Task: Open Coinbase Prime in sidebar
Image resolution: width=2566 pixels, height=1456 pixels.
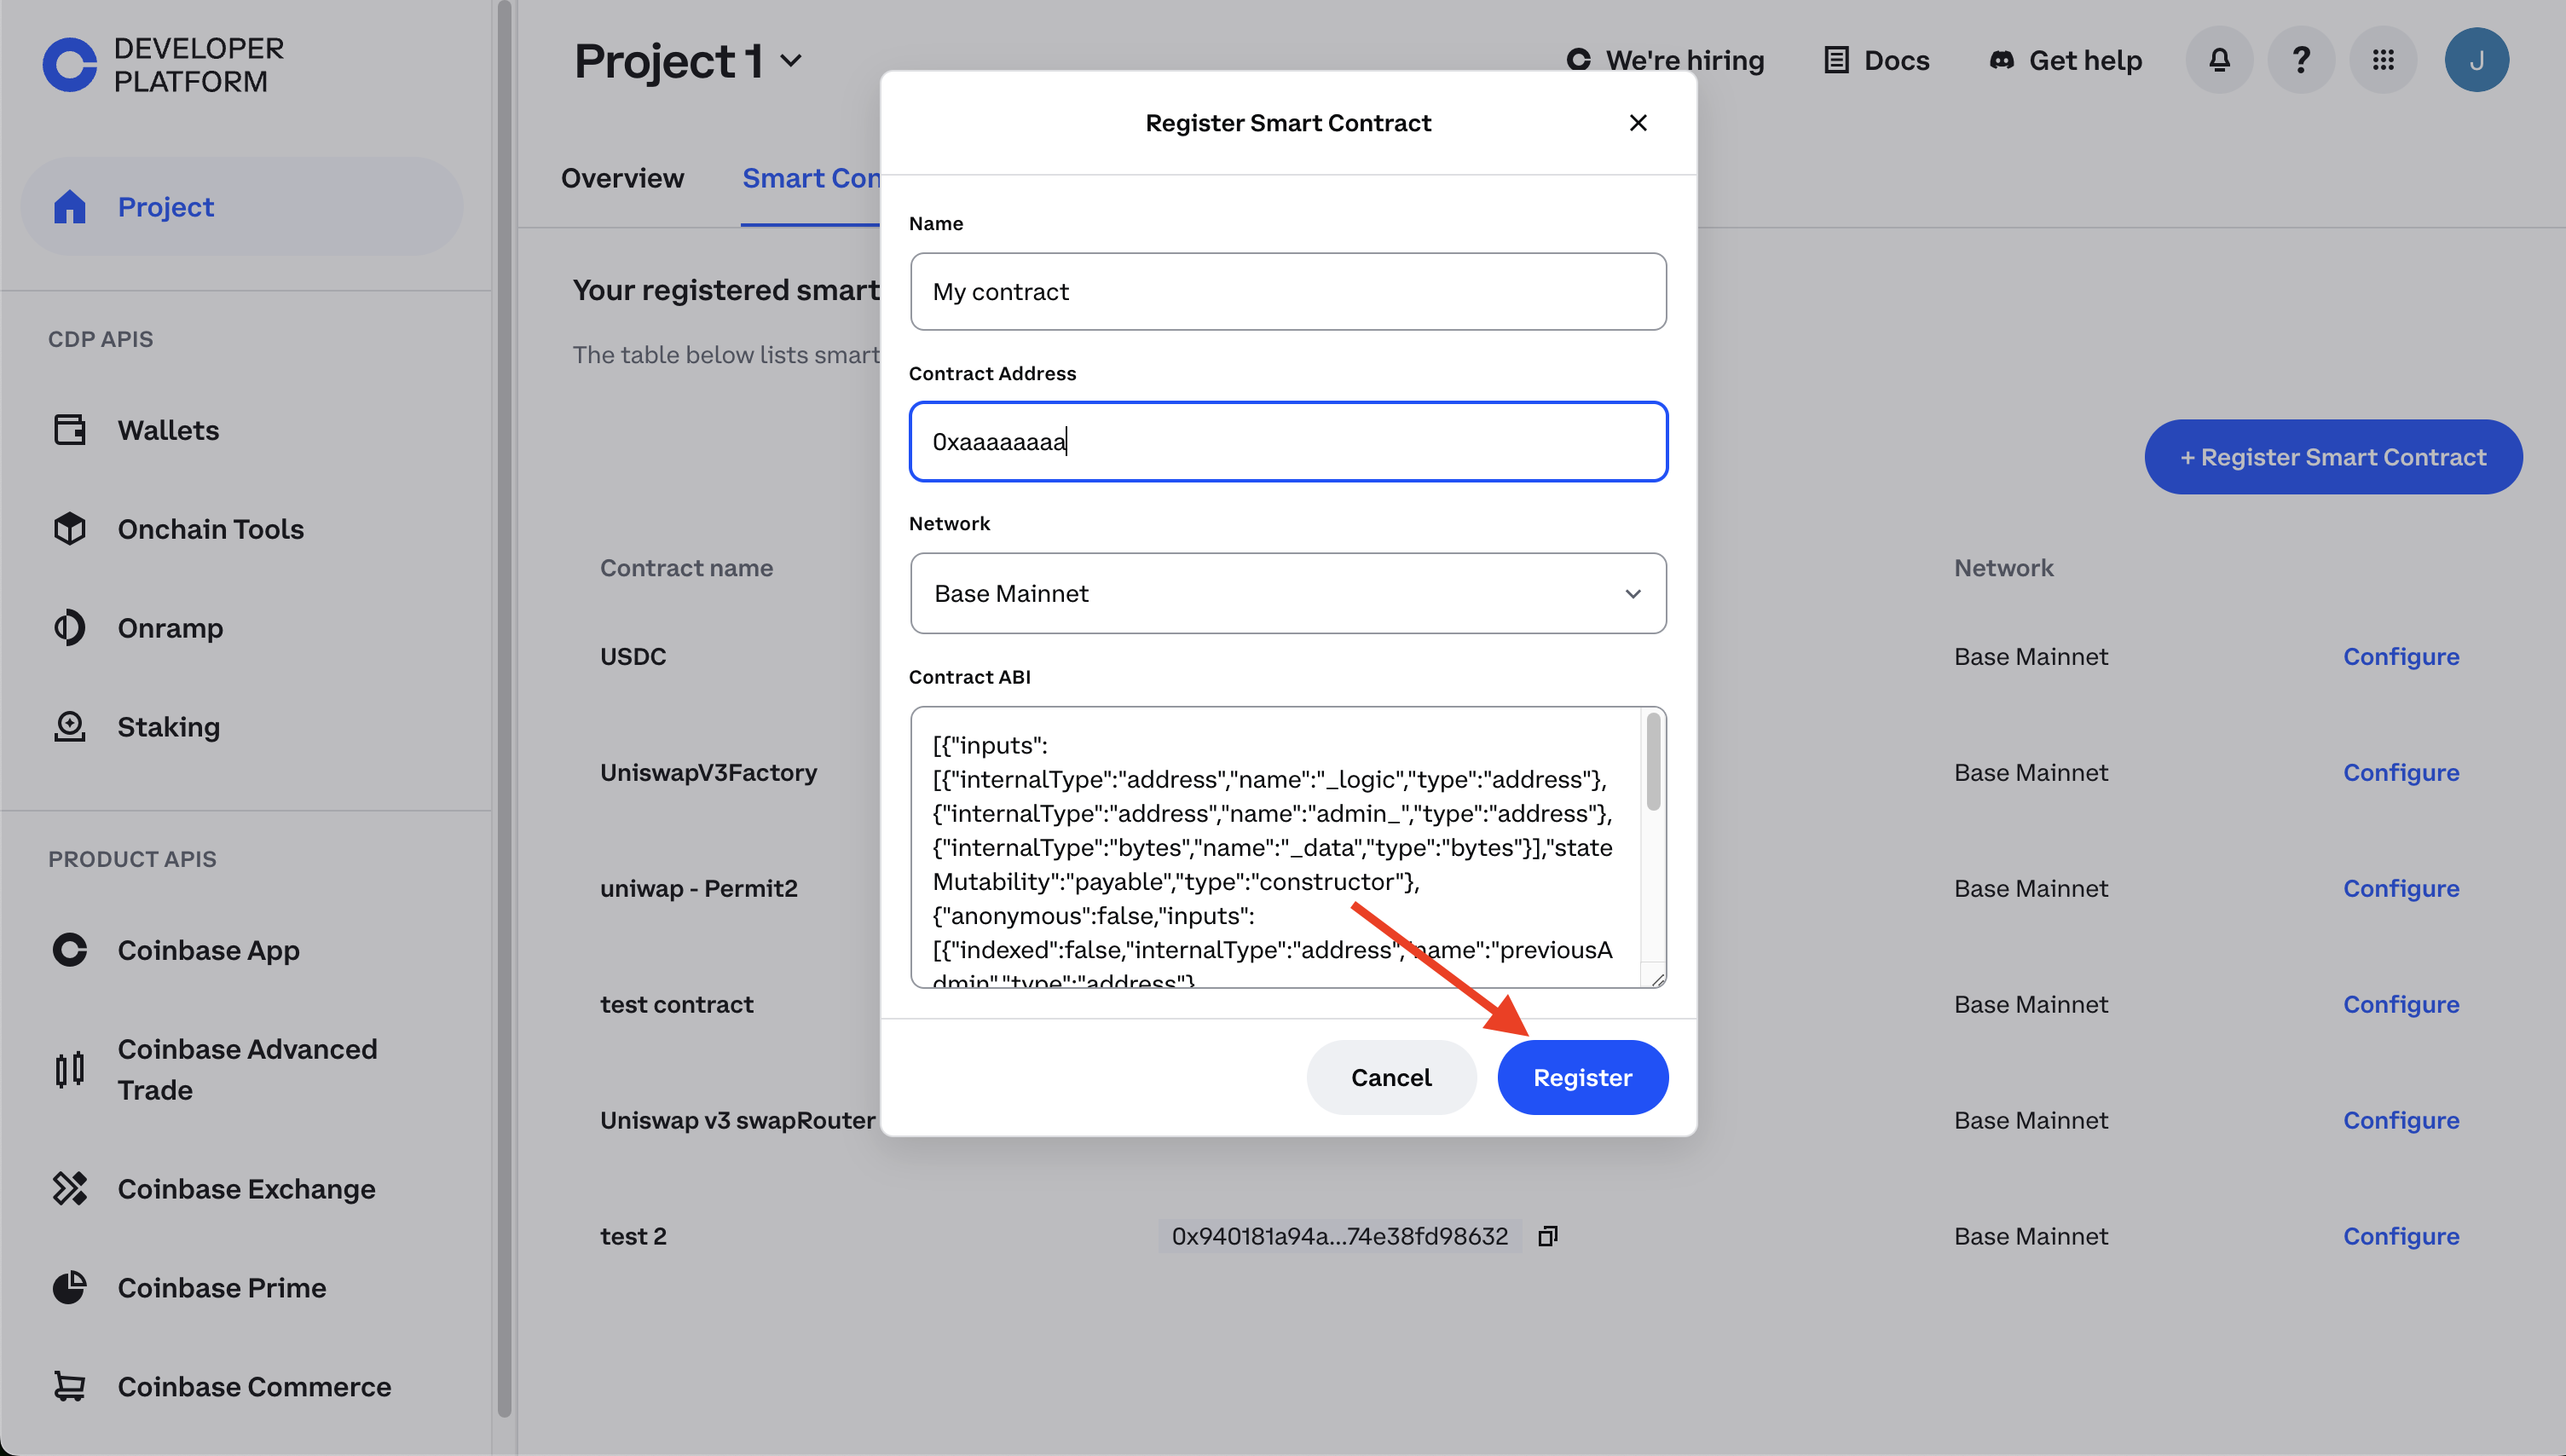Action: [222, 1288]
